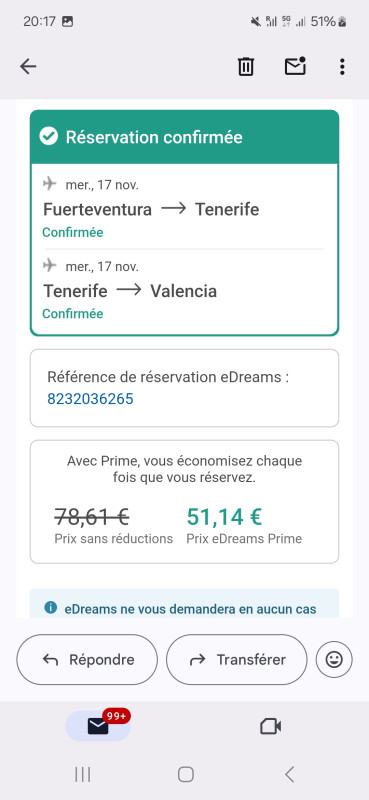Open booking reference 8232036265 link
Image resolution: width=369 pixels, height=800 pixels.
(90, 398)
